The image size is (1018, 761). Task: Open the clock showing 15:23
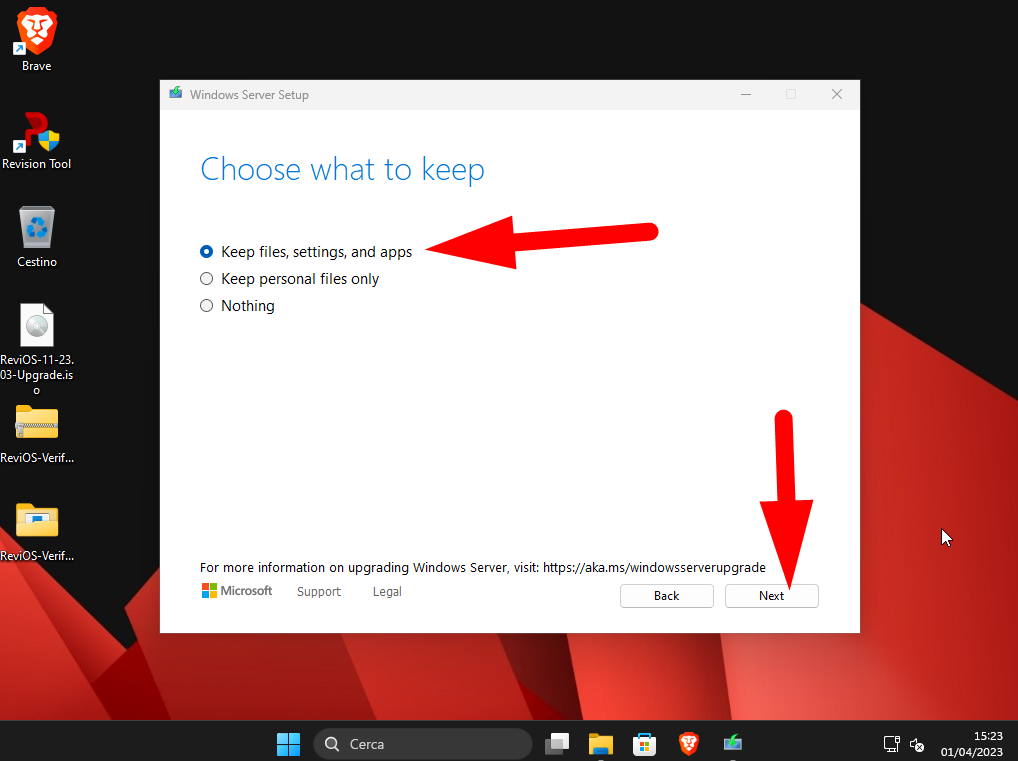(x=971, y=744)
